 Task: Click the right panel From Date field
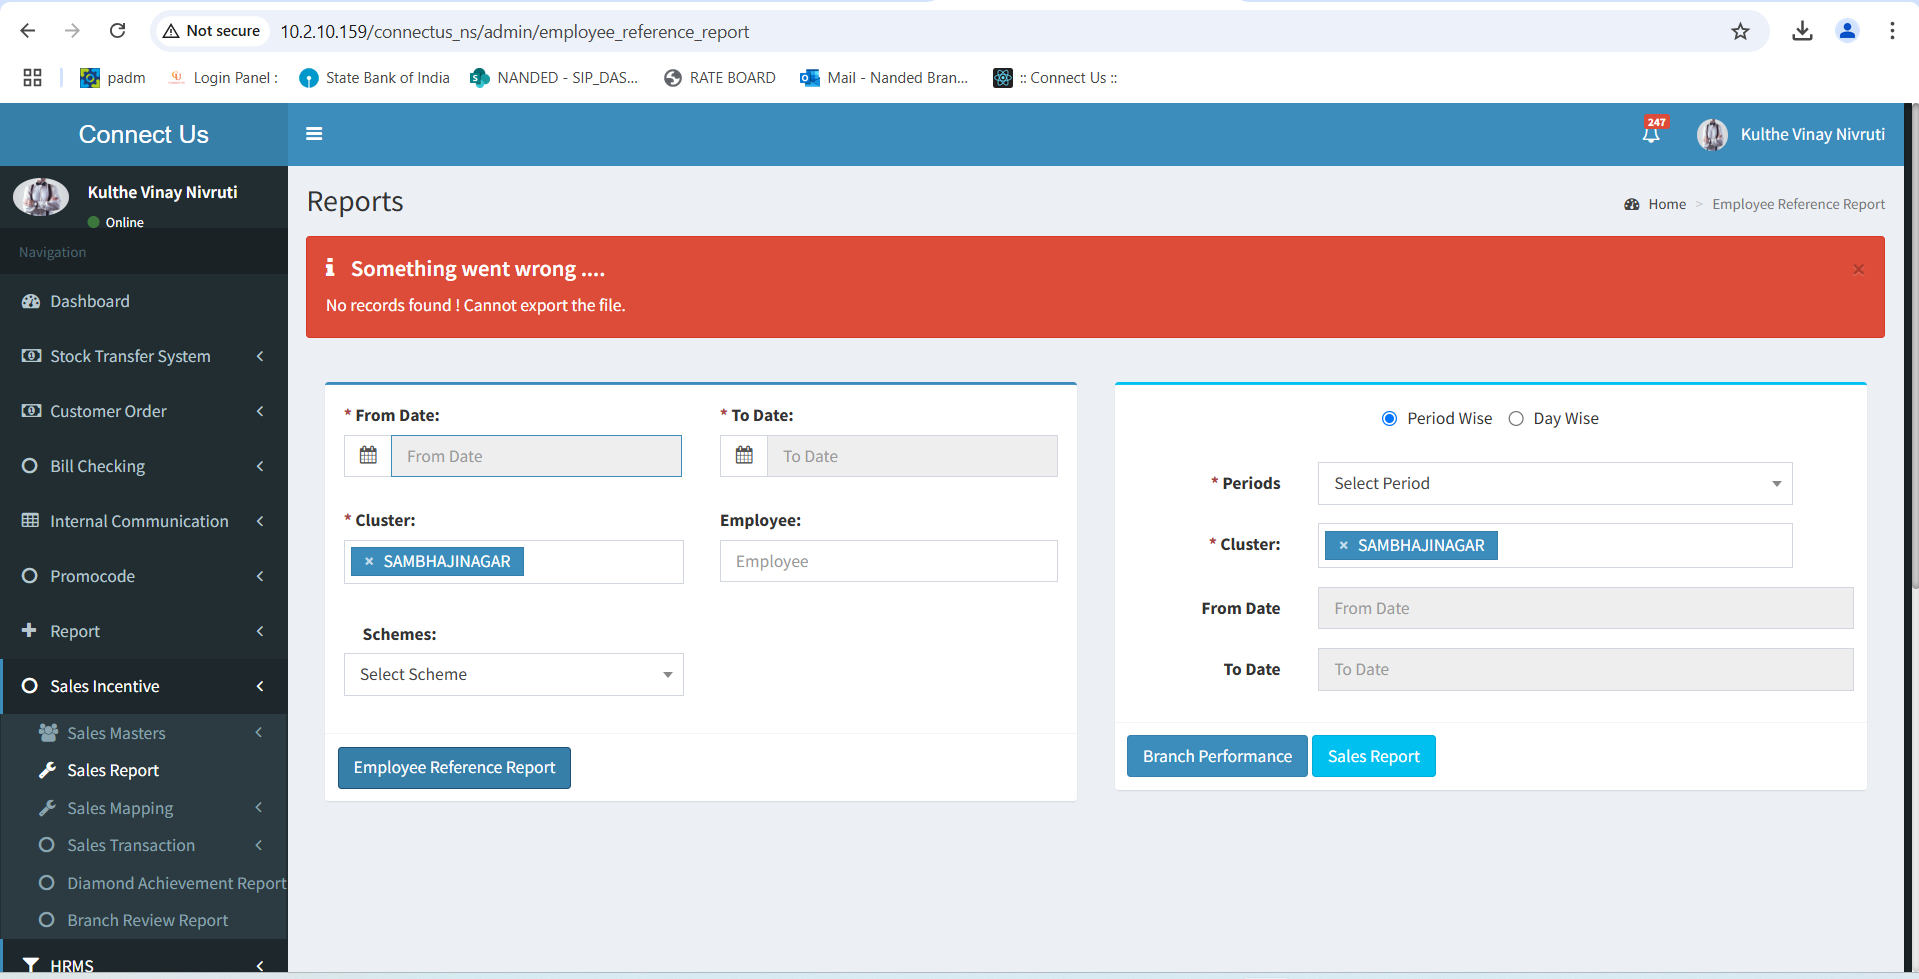pos(1585,608)
